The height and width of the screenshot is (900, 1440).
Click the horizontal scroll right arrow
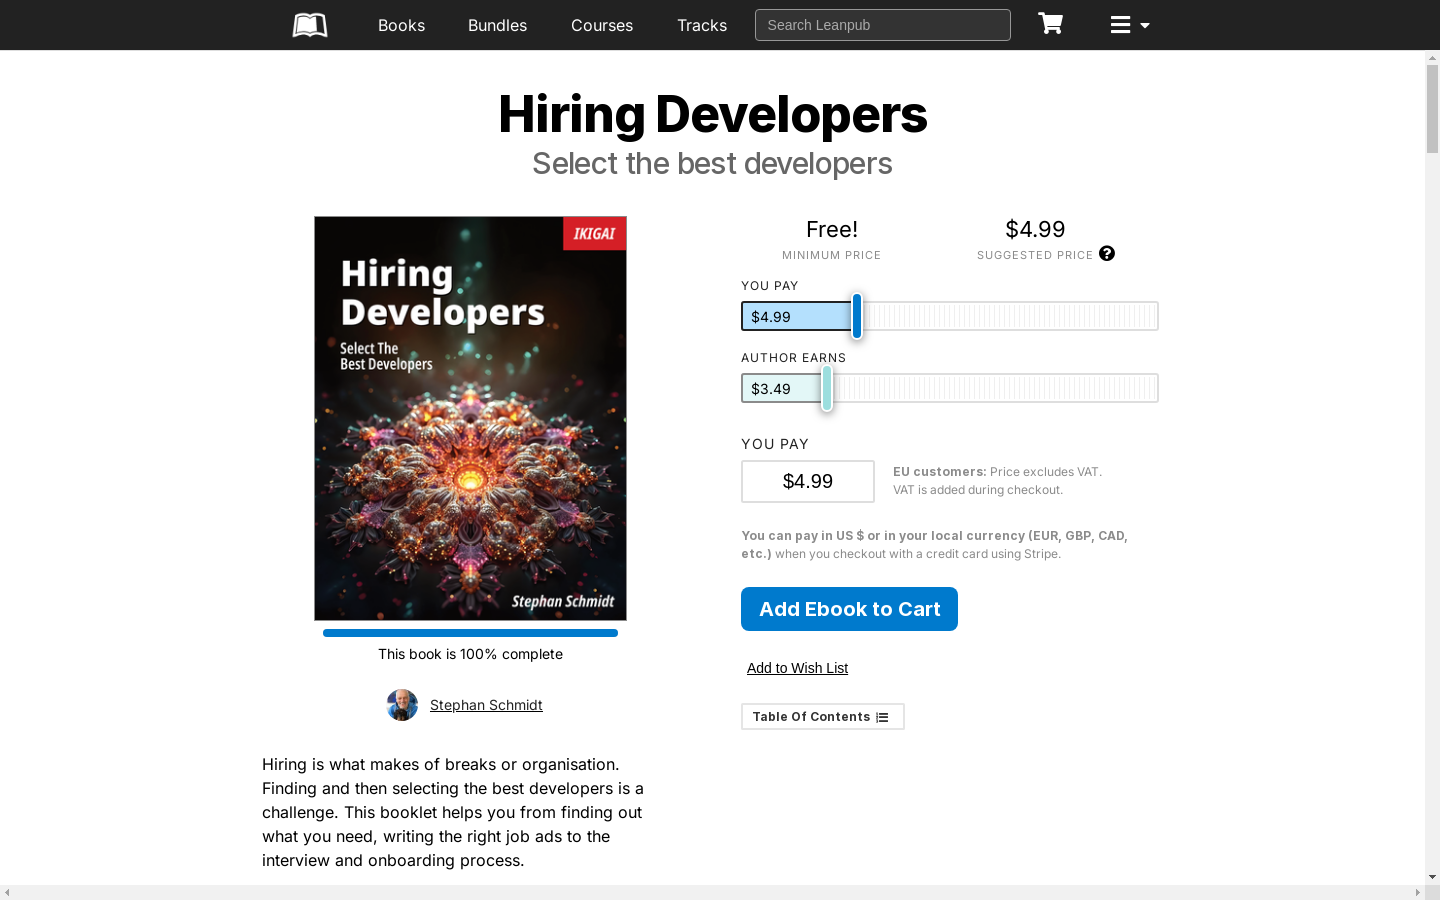click(1417, 892)
